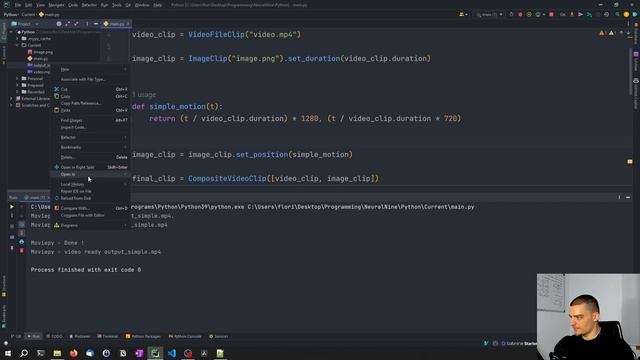The image size is (640, 360).
Task: Open the Tools menu in menu bar
Action: (x=117, y=5)
